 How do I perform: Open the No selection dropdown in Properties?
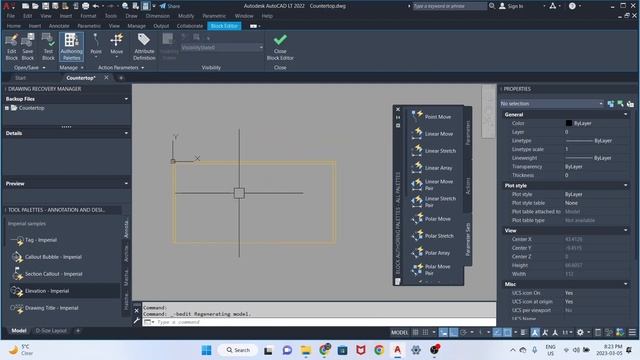click(x=552, y=104)
